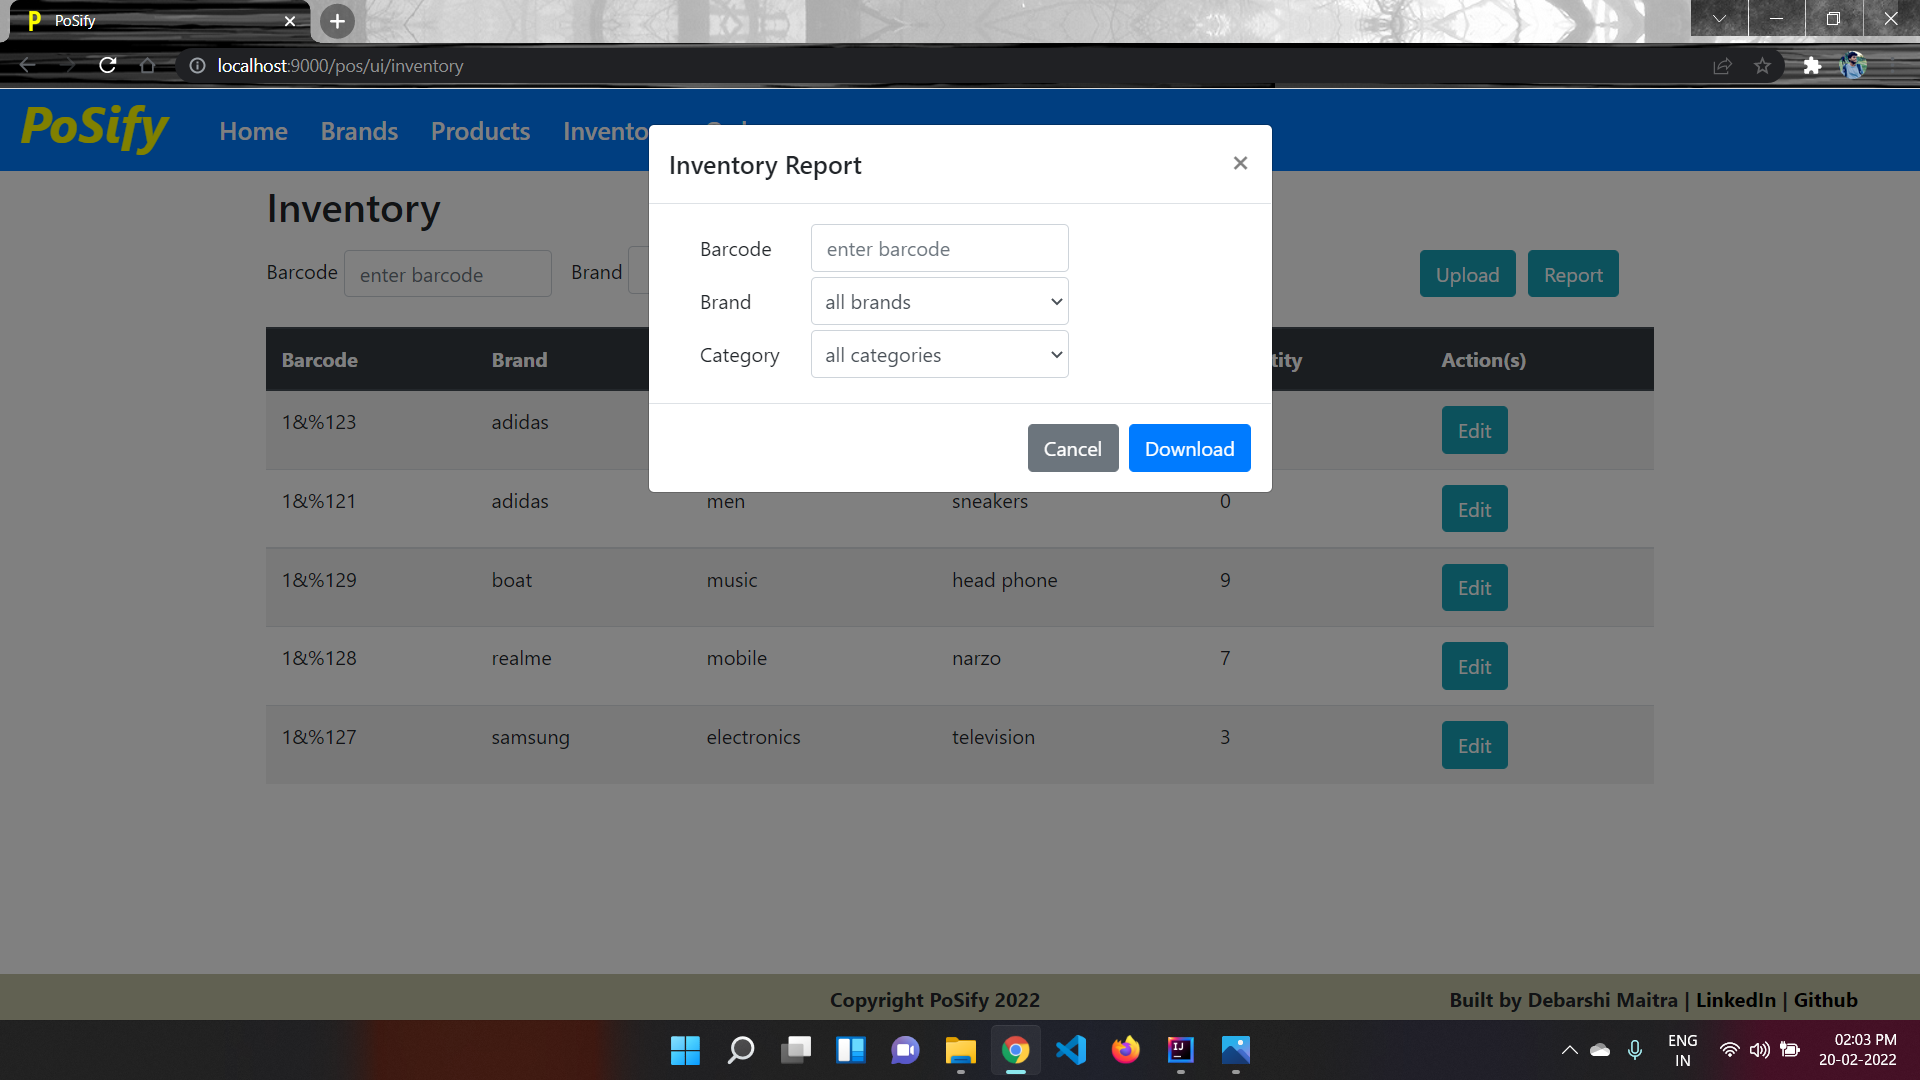
Task: Expand the all categories dropdown
Action: (x=939, y=355)
